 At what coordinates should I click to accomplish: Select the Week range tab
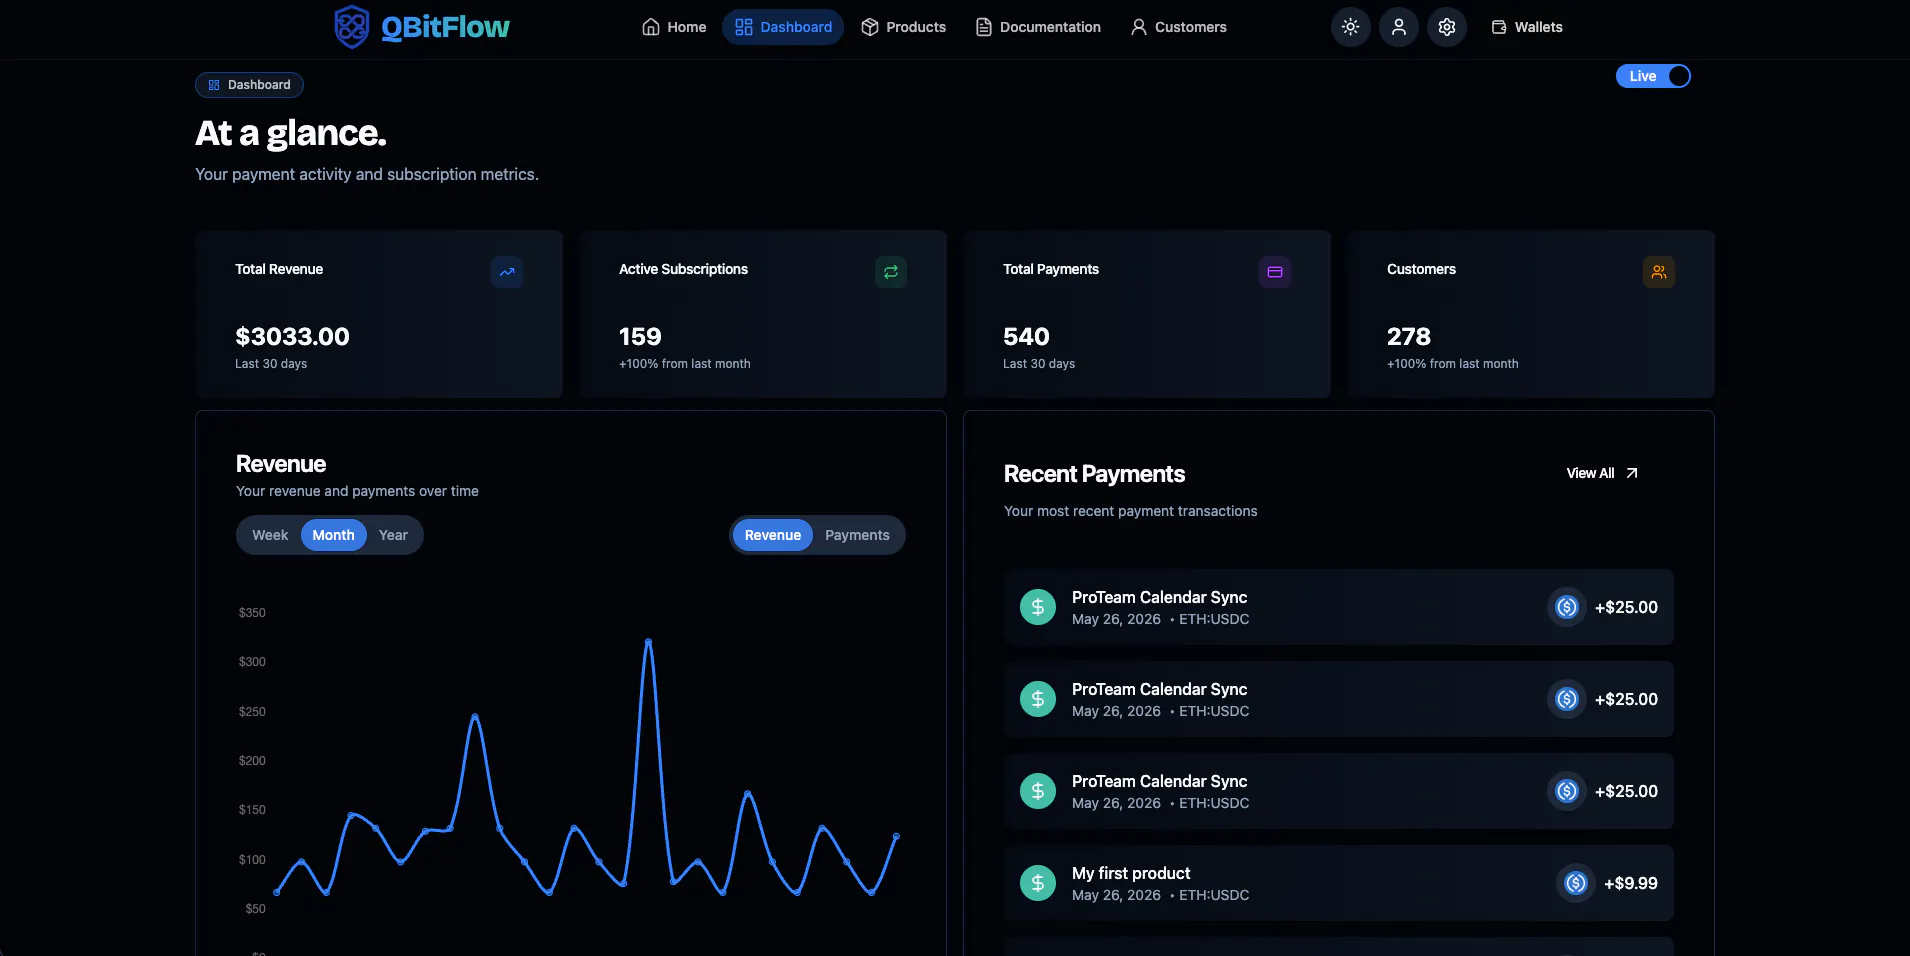click(x=270, y=535)
